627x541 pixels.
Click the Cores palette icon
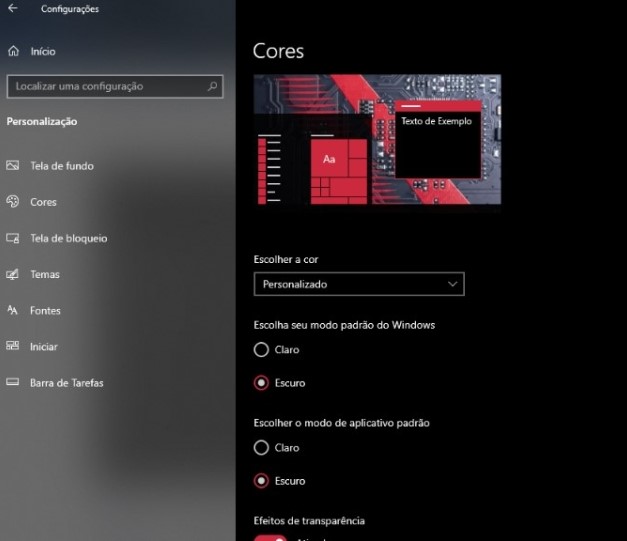[x=13, y=202]
